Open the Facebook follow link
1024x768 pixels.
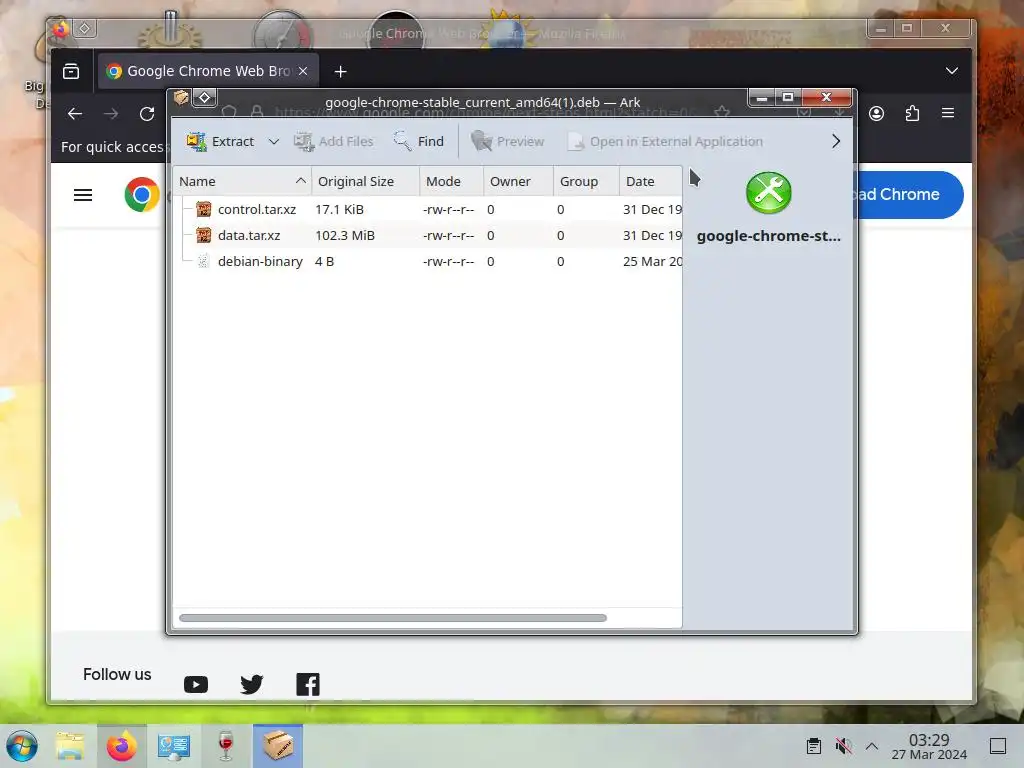pyautogui.click(x=308, y=684)
